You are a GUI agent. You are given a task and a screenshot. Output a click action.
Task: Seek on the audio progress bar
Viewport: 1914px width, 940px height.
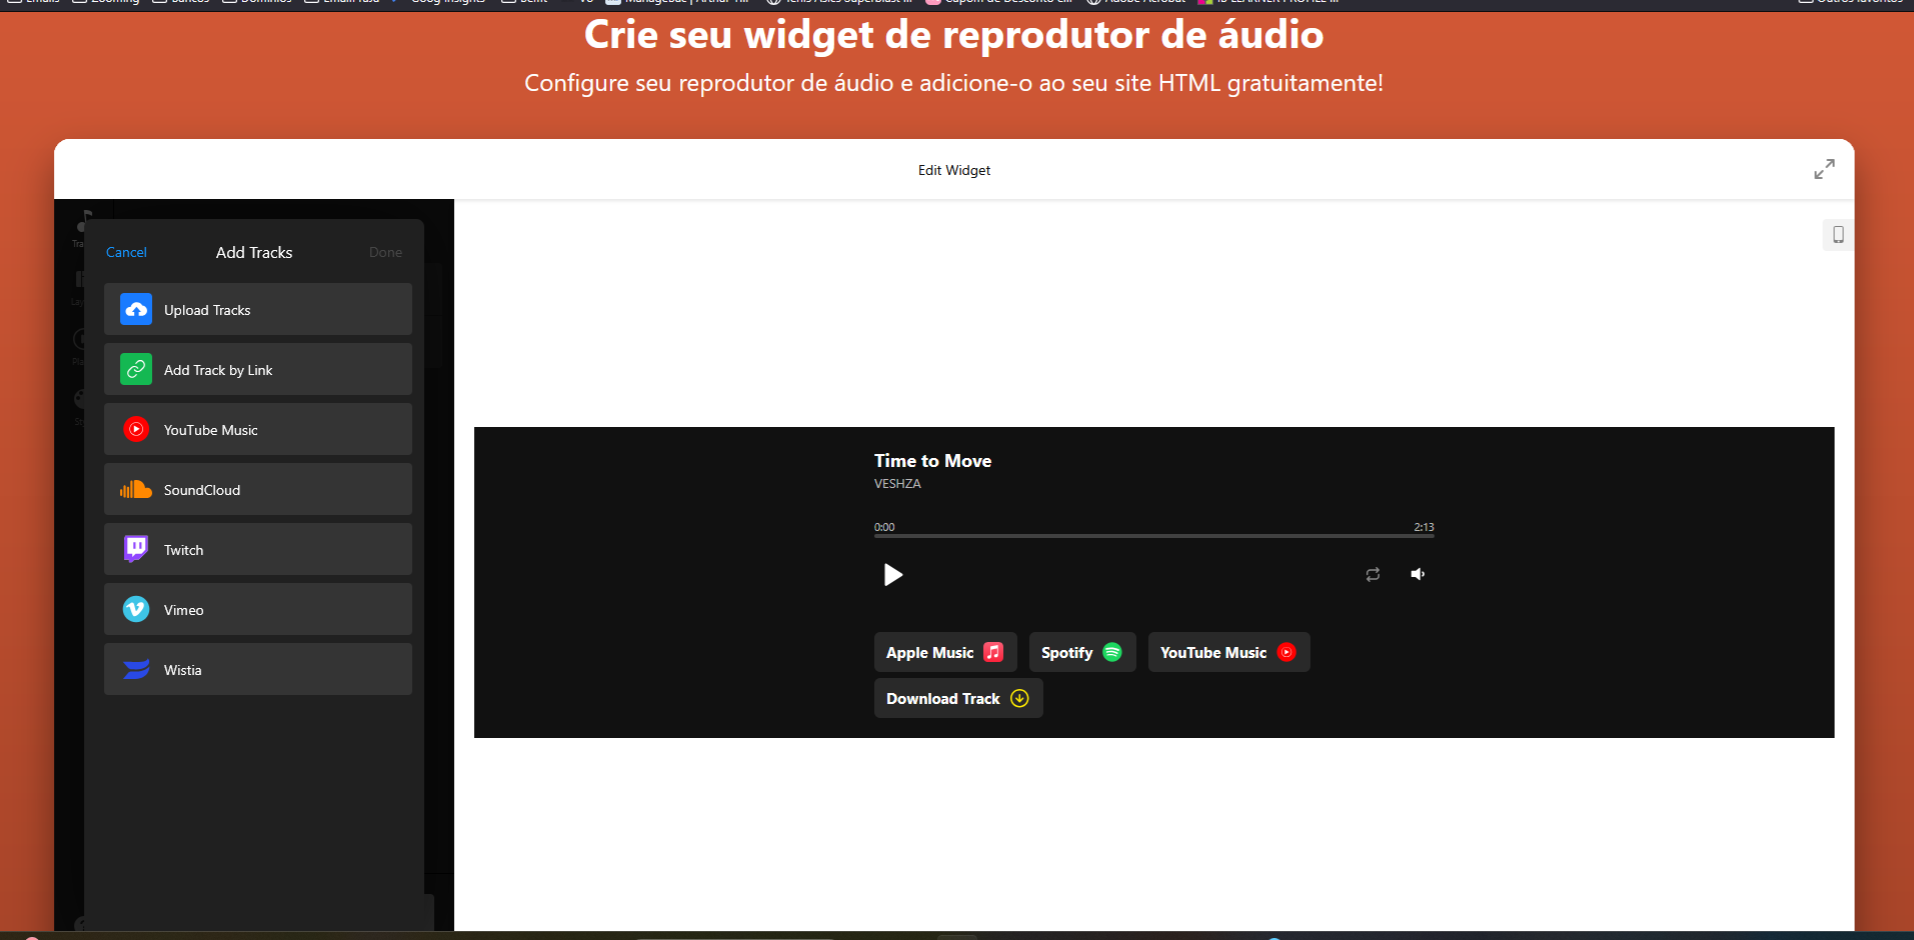[1154, 536]
